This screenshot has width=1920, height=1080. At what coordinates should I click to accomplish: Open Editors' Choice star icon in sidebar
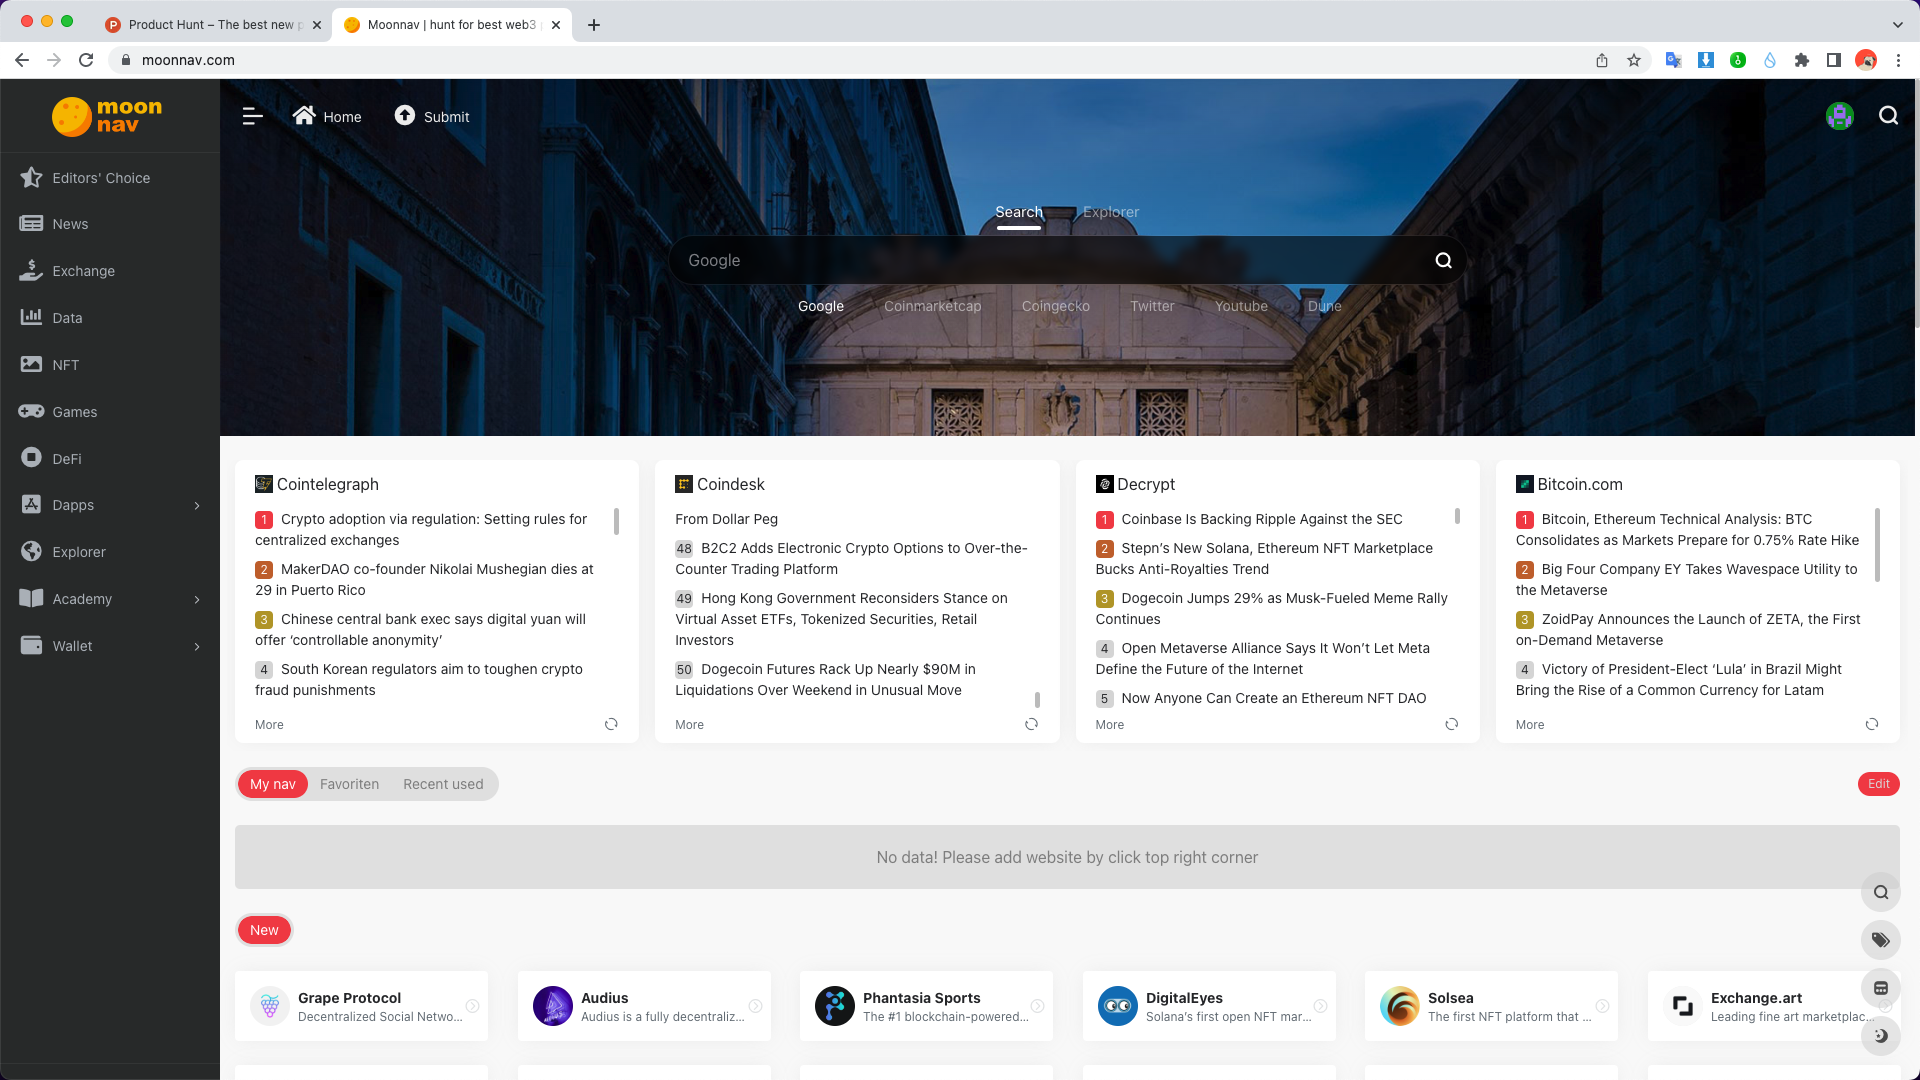[31, 177]
